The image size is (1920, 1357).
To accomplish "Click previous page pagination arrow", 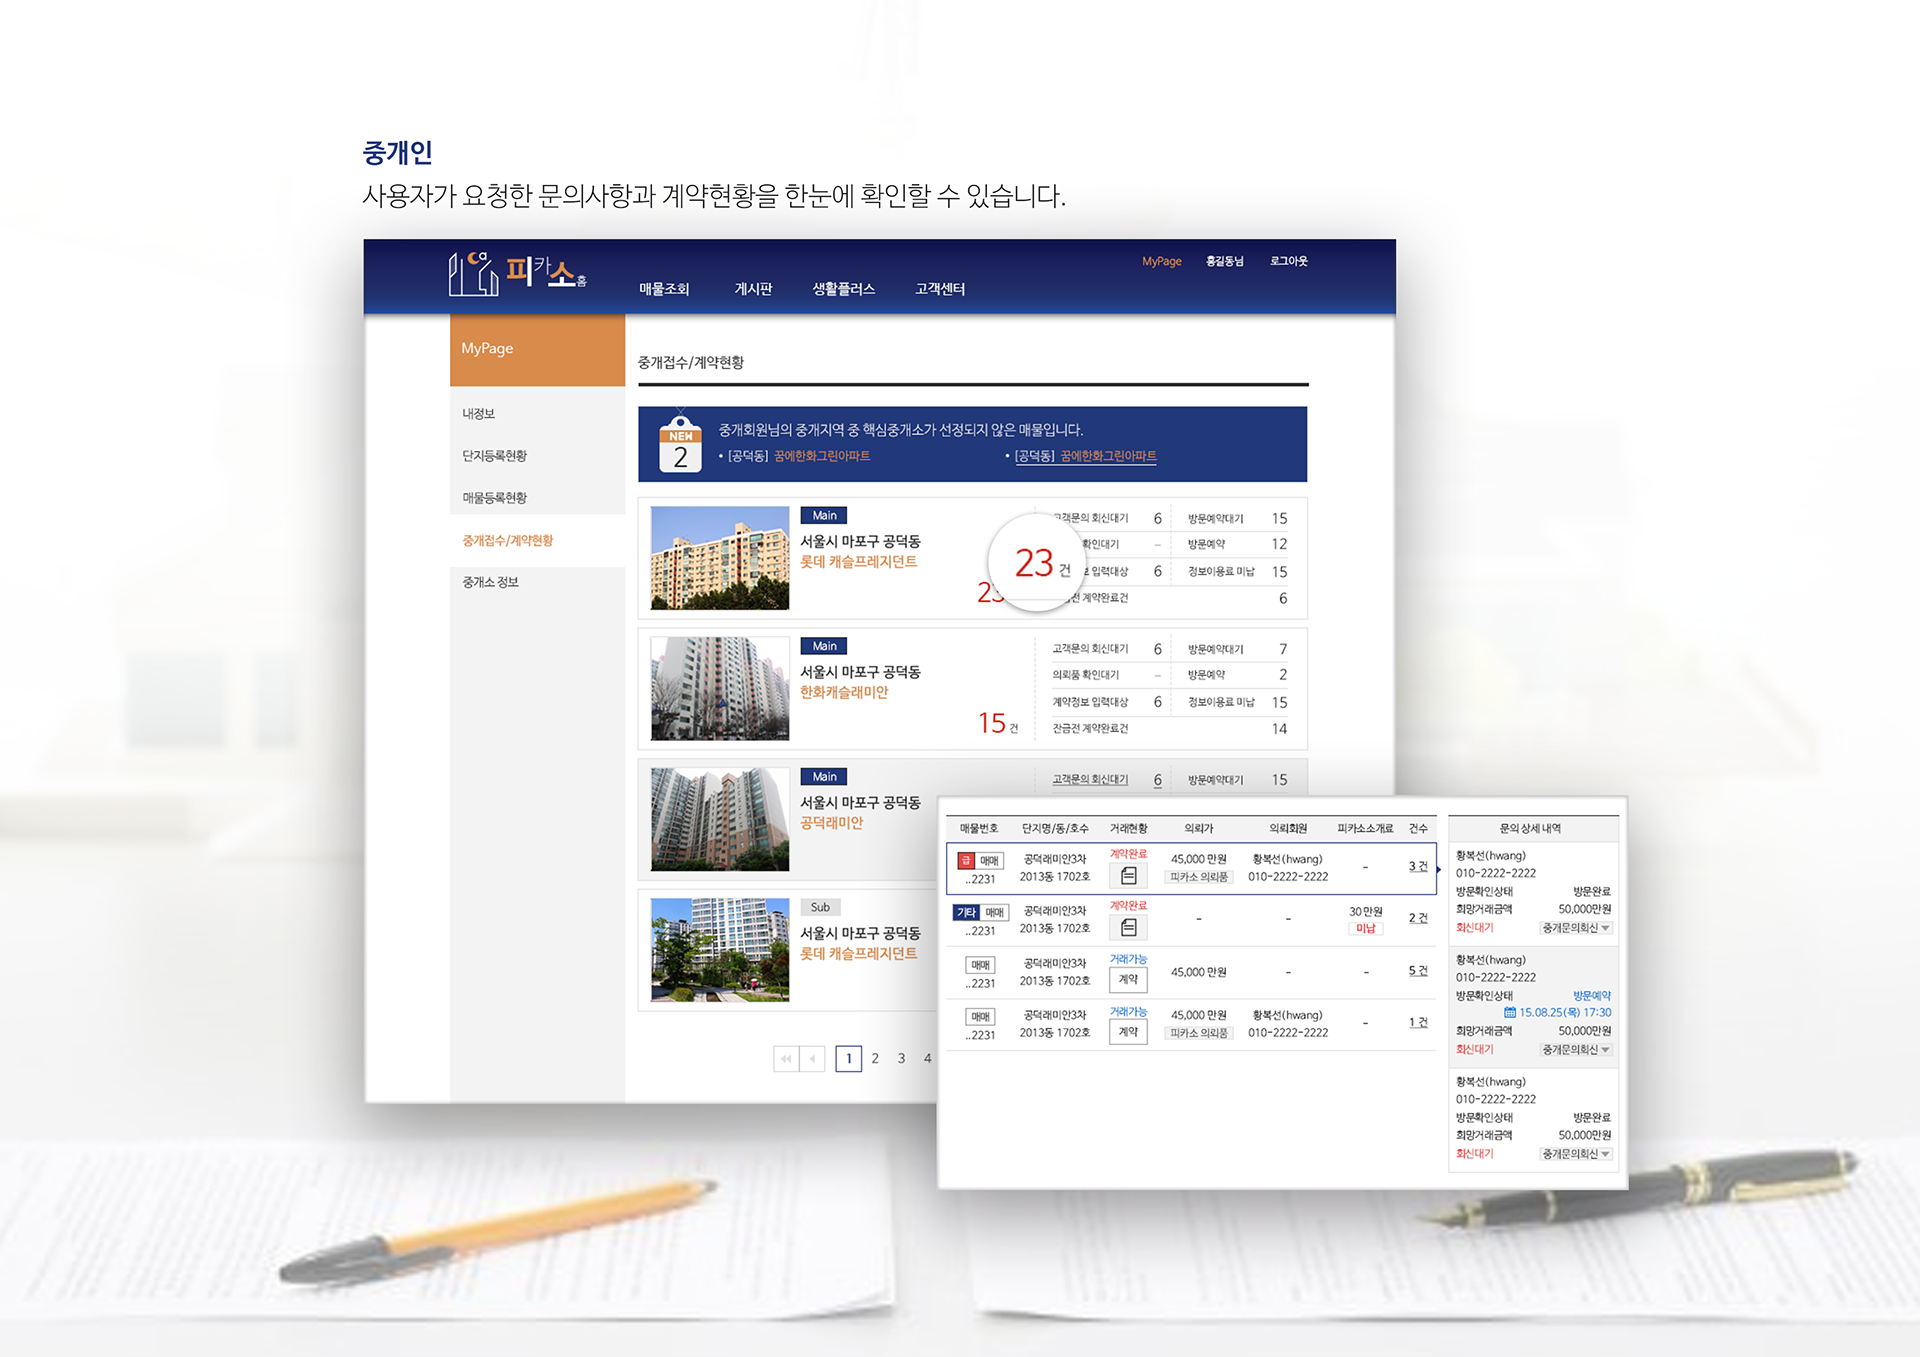I will [x=812, y=1059].
